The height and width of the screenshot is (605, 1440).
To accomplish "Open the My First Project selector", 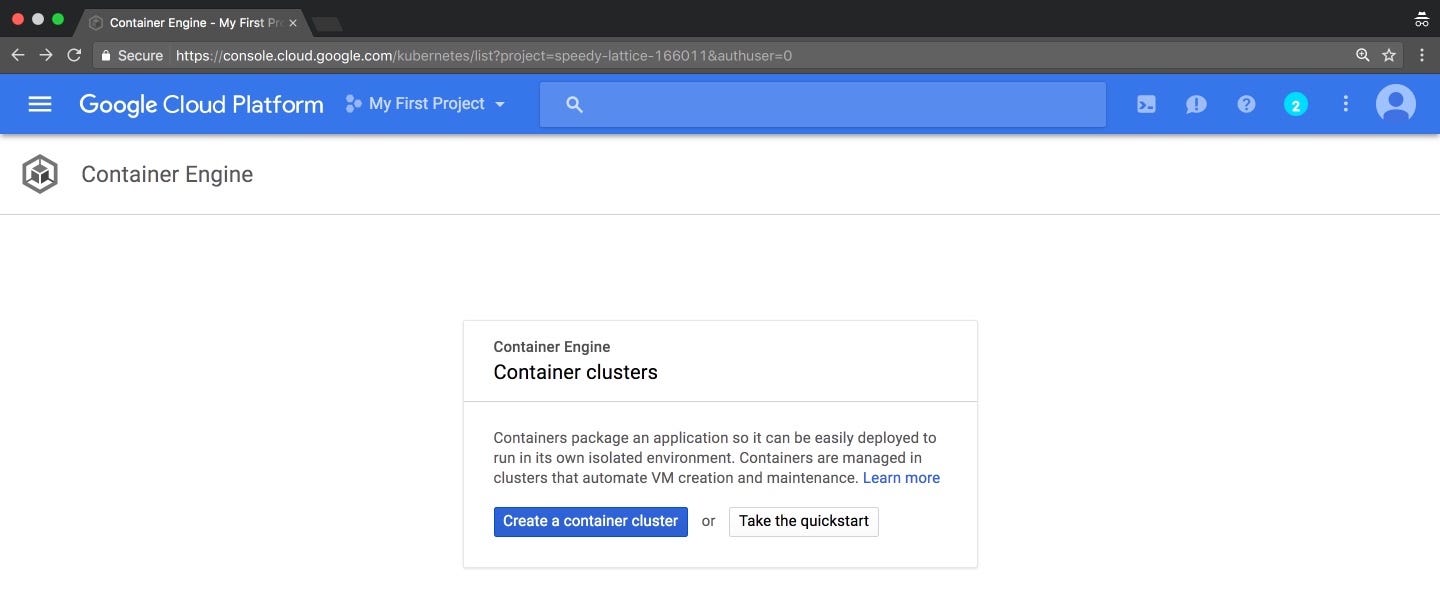I will (x=425, y=104).
